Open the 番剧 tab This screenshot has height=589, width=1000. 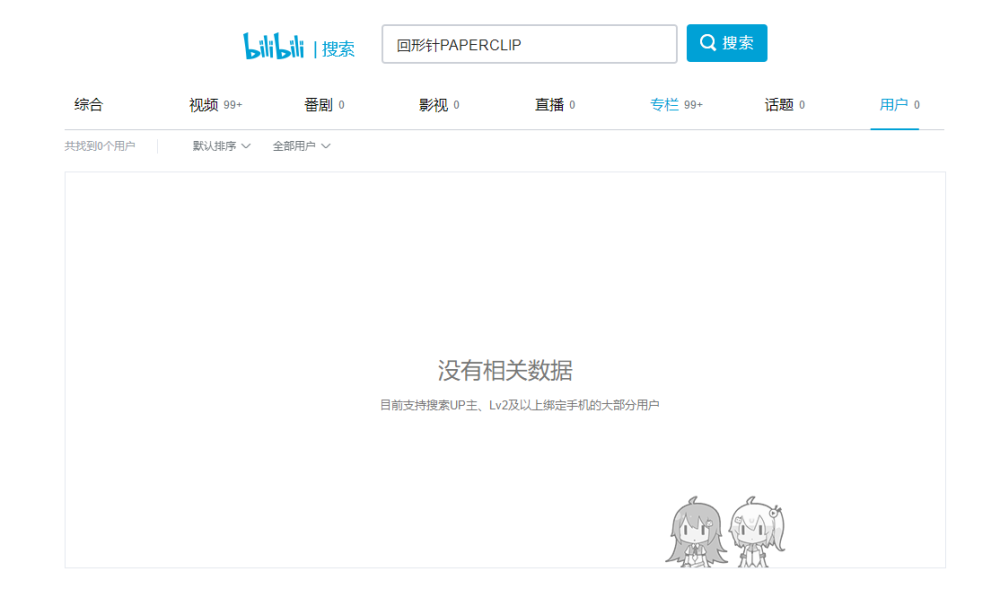point(325,105)
